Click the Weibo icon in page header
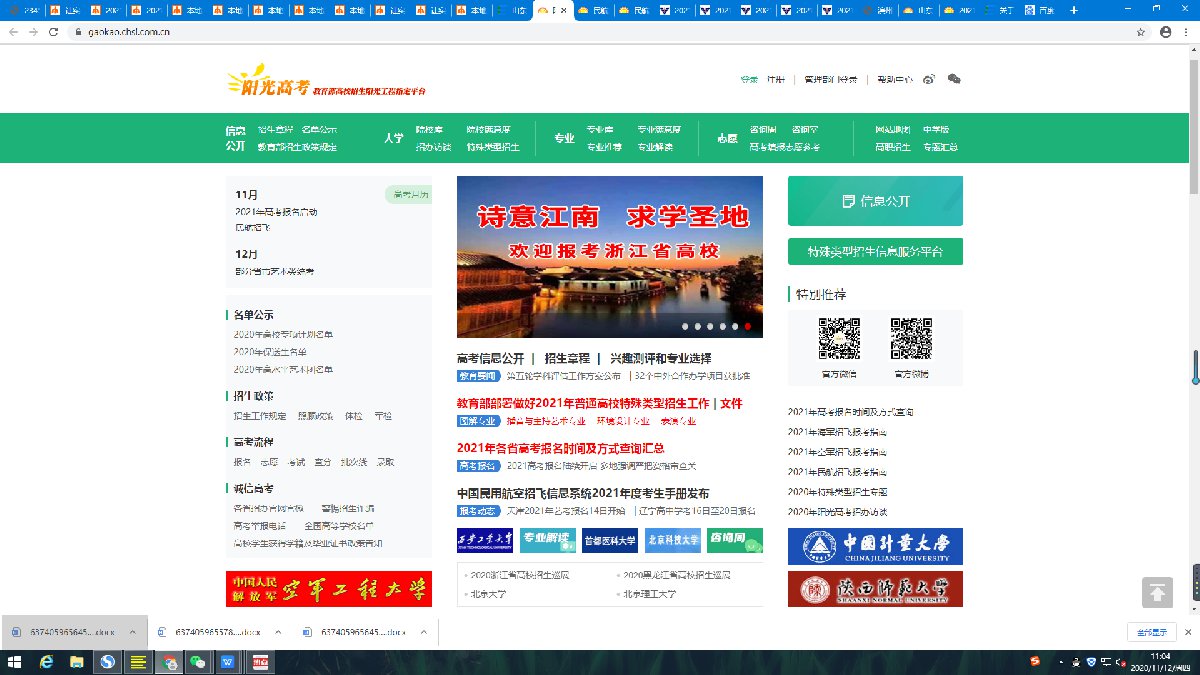Image resolution: width=1200 pixels, height=675 pixels. pos(928,79)
